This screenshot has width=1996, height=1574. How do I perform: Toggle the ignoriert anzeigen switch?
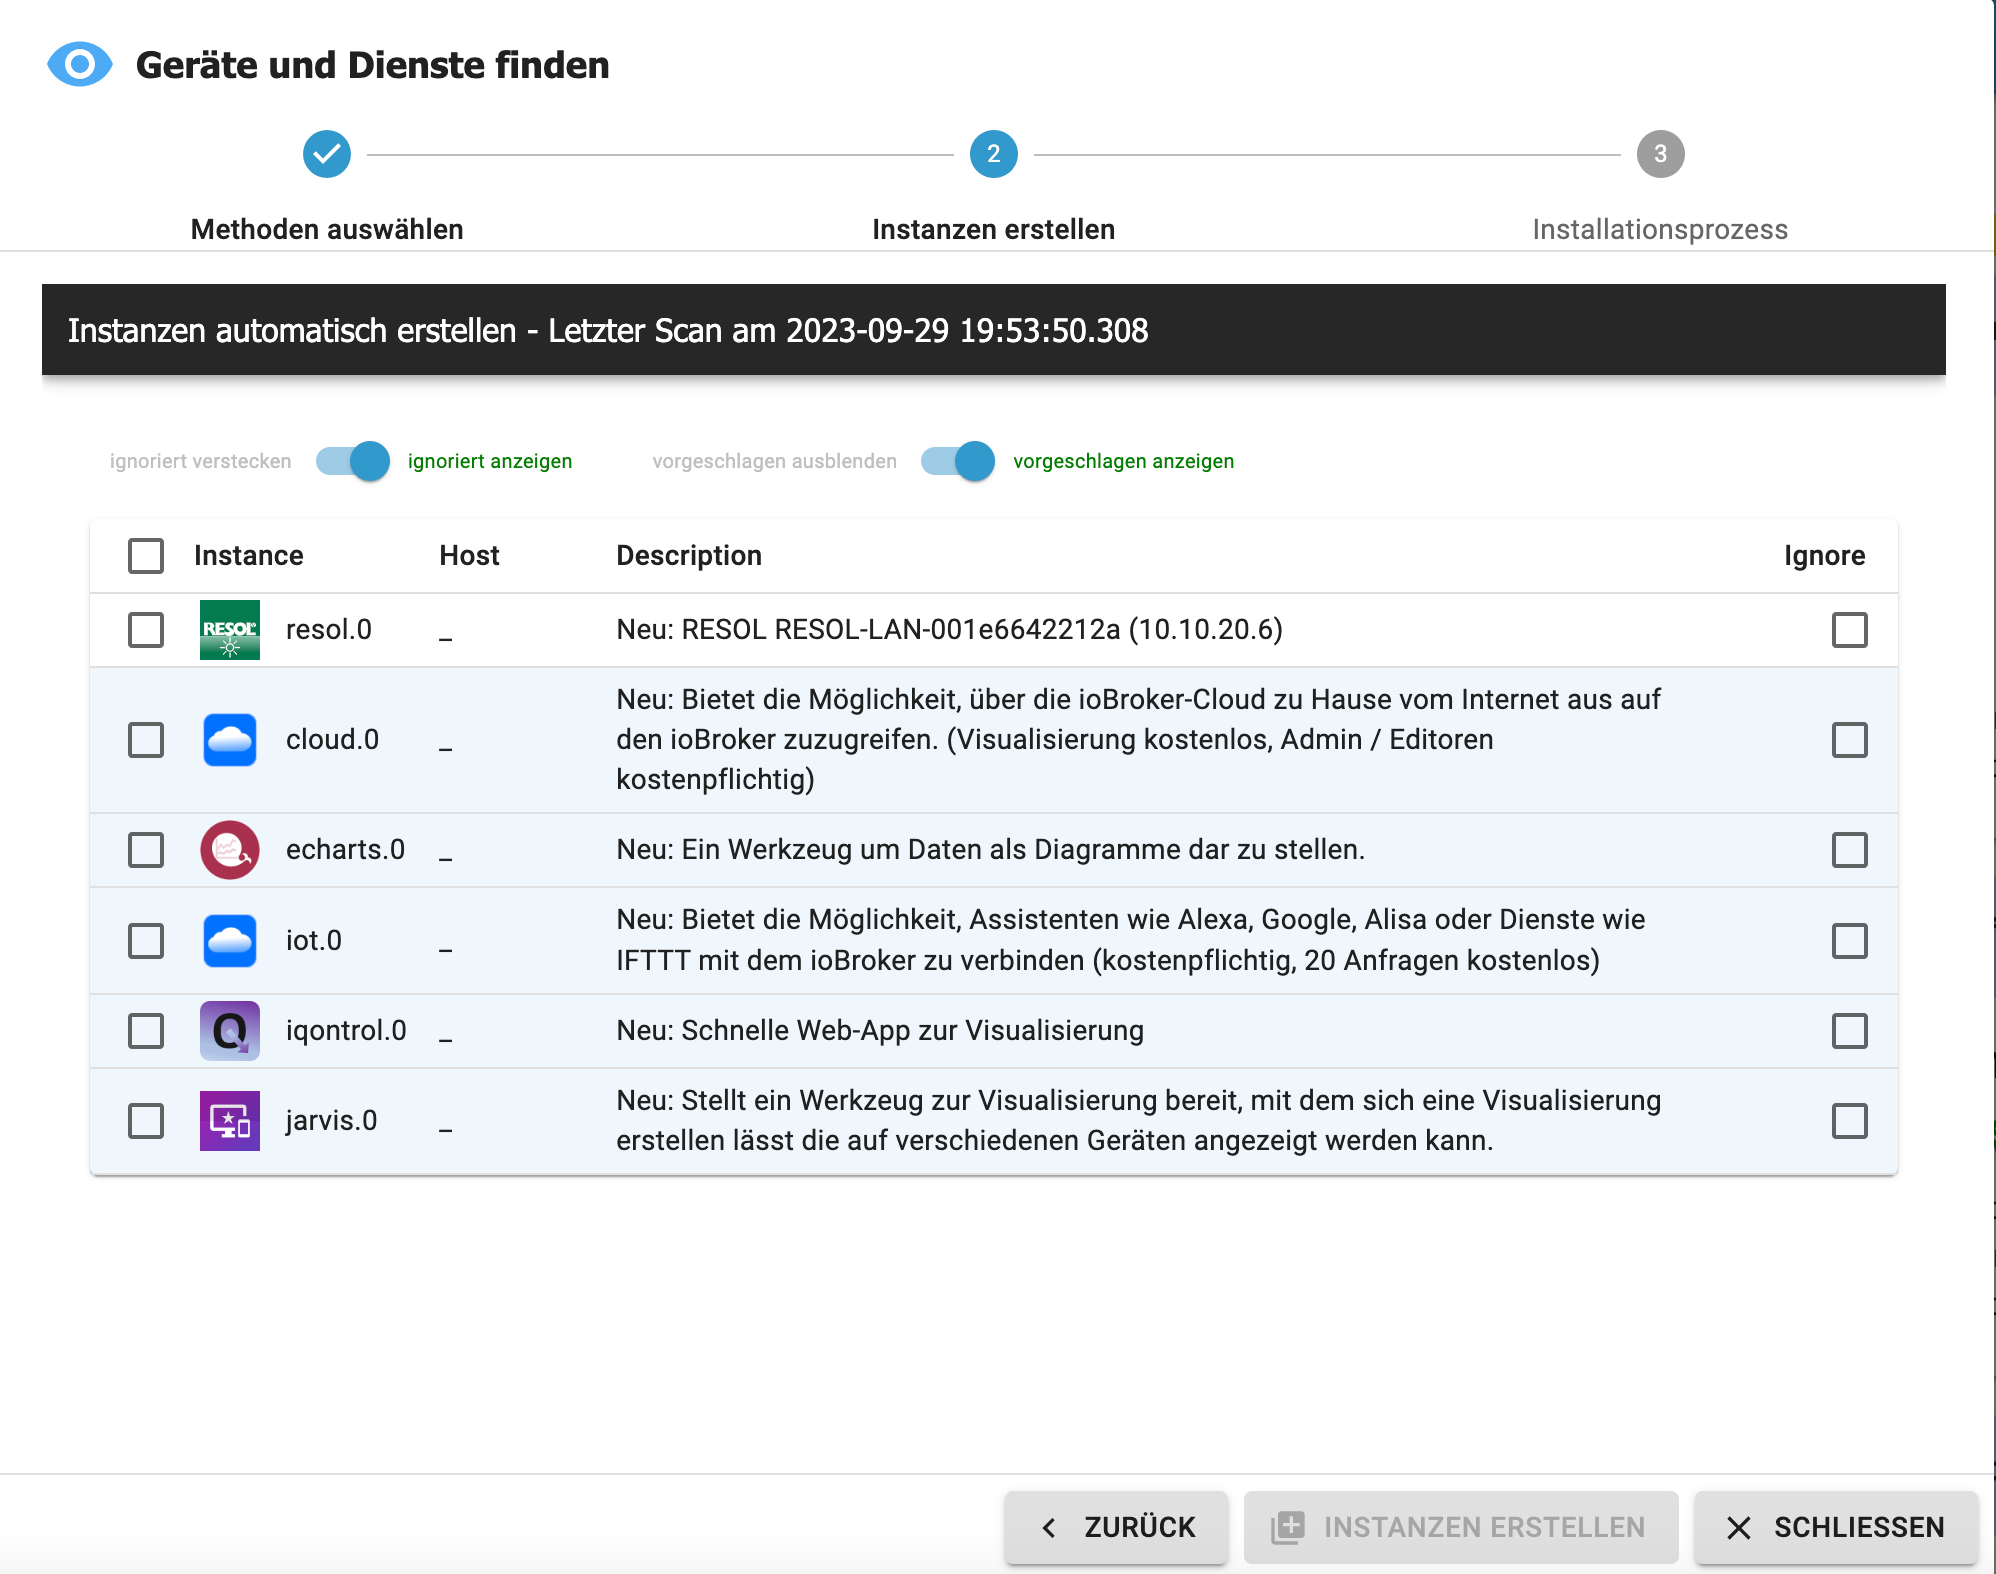click(x=353, y=461)
